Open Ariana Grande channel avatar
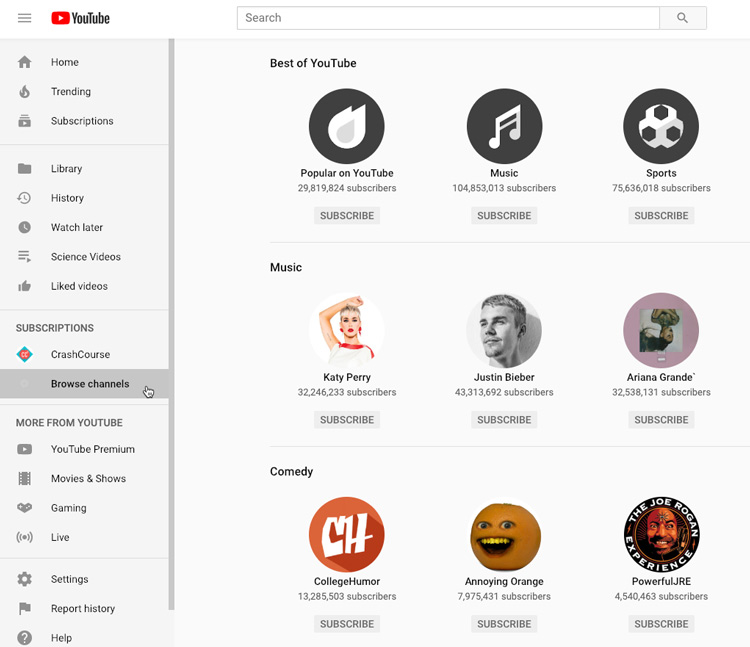 [x=661, y=330]
